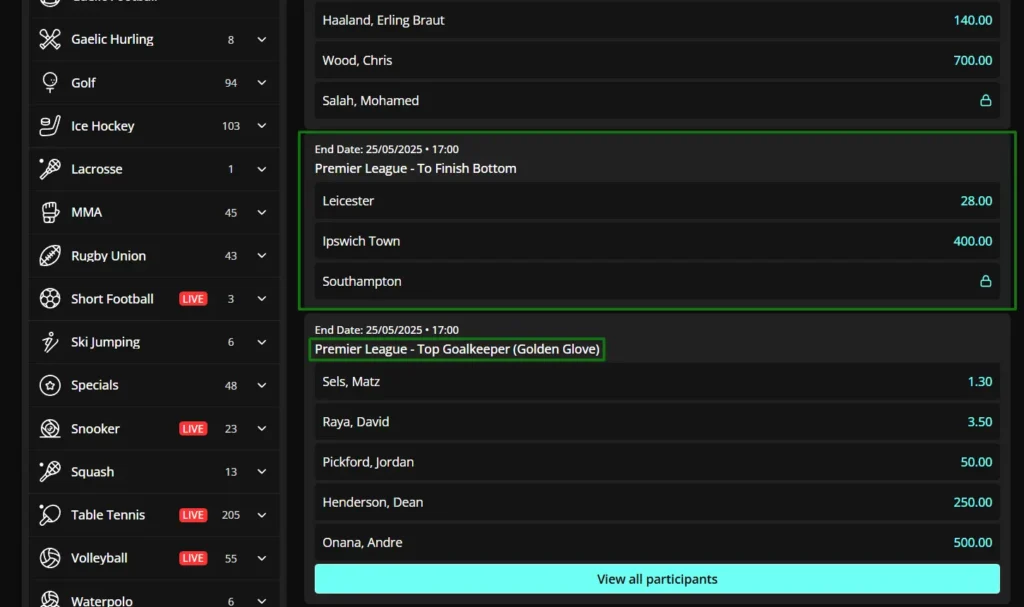Select Onana, Andre odds 500.00
This screenshot has height=607, width=1024.
click(972, 542)
